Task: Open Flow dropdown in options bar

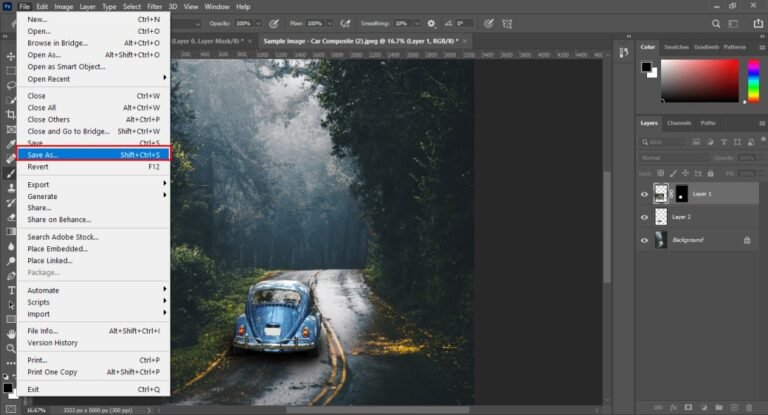Action: pos(330,24)
